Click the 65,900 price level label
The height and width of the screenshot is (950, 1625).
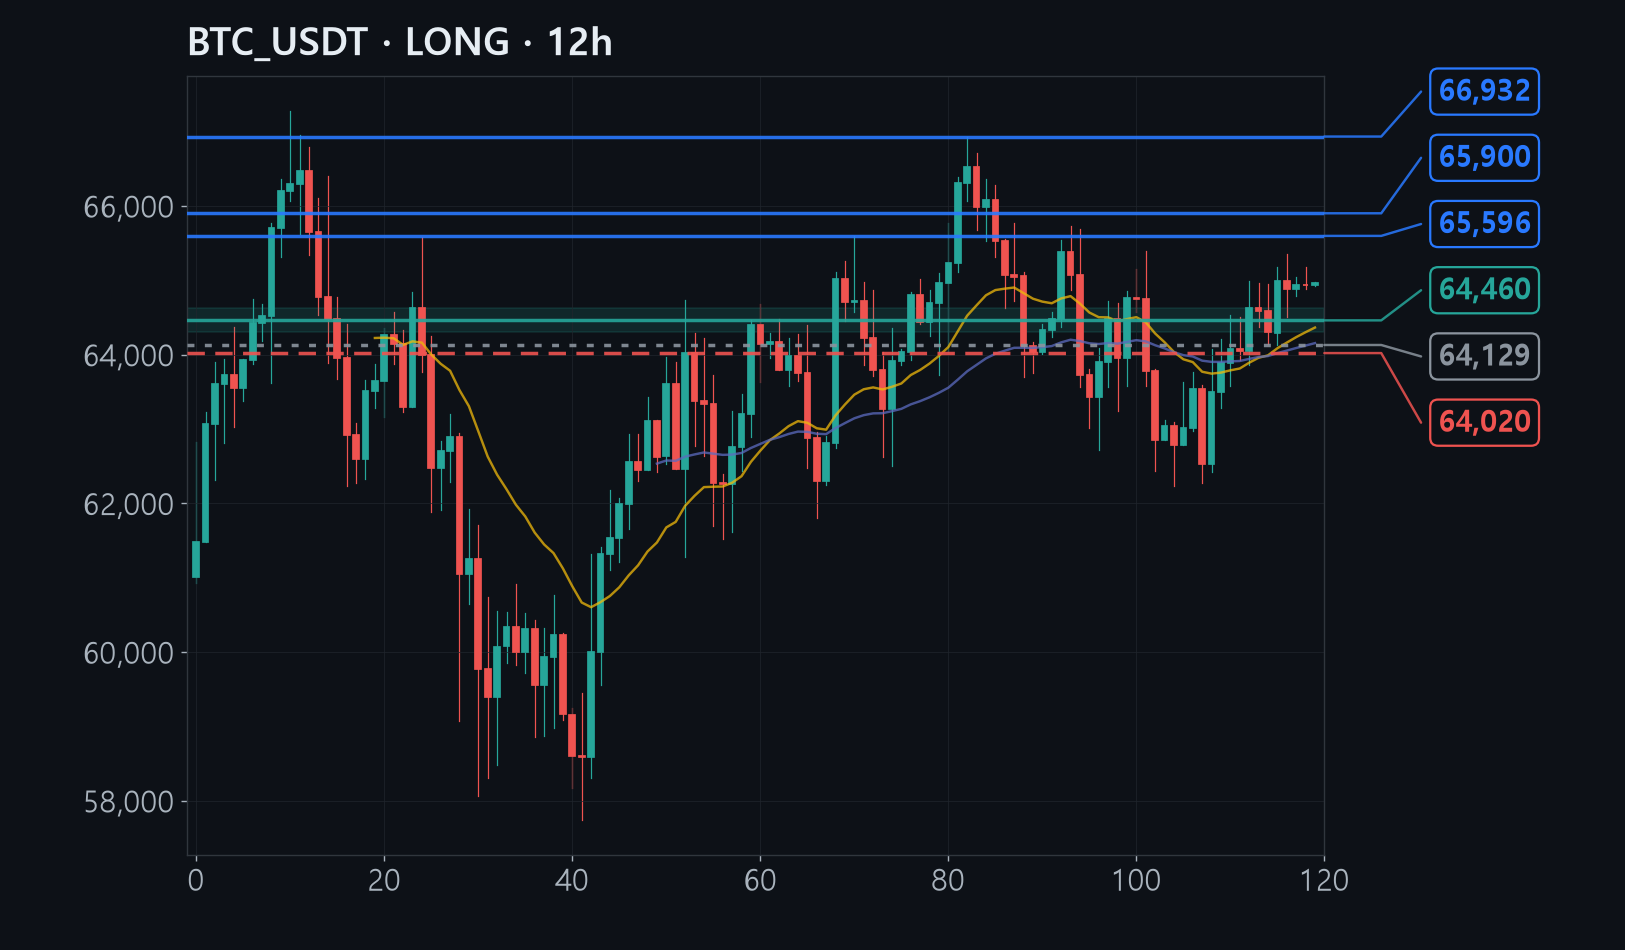click(x=1484, y=158)
